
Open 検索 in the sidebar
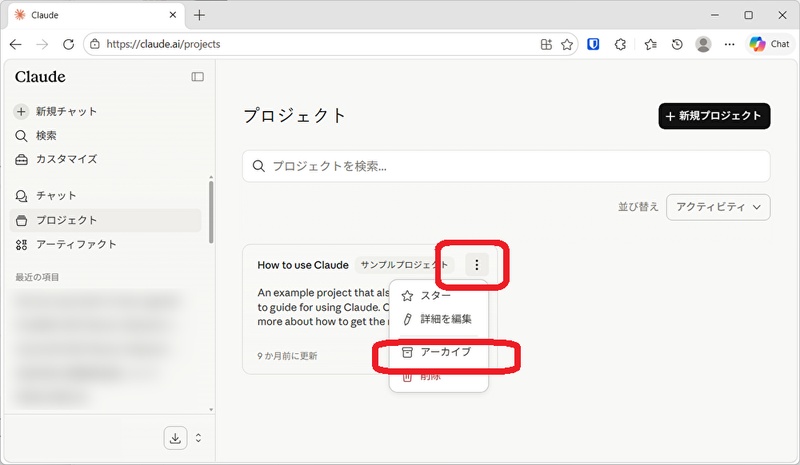point(36,135)
